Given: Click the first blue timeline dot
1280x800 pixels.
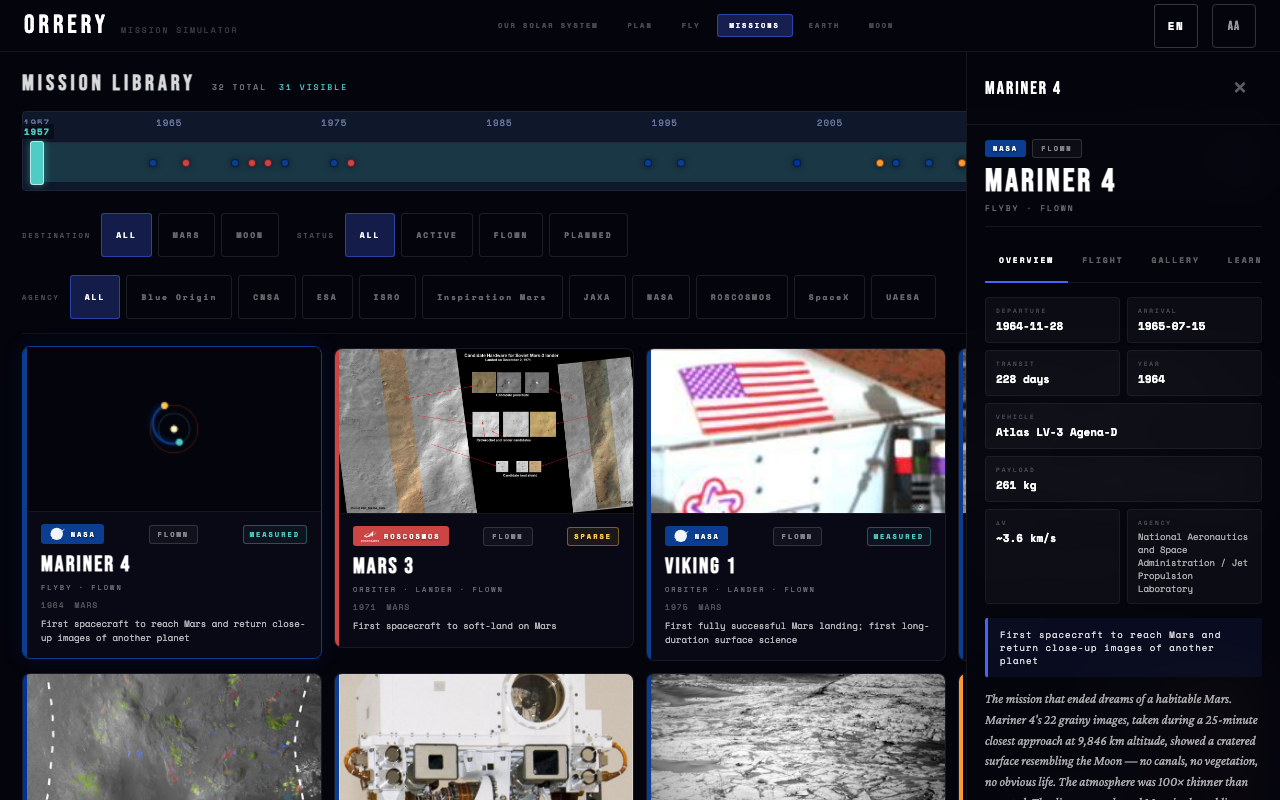Looking at the screenshot, I should coord(153,163).
